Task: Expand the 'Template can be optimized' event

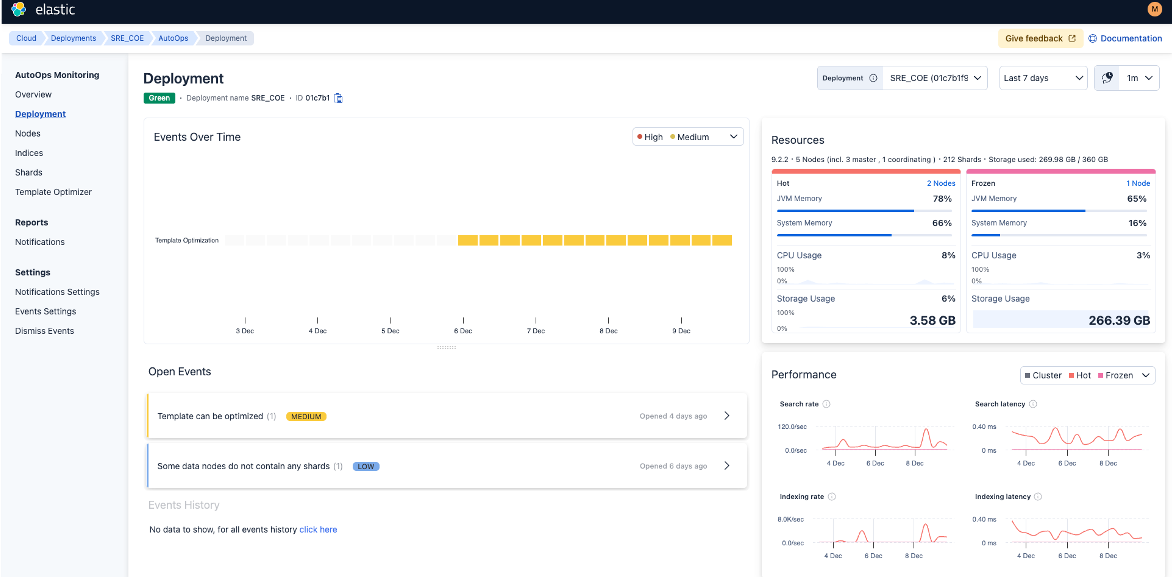Action: pos(726,416)
